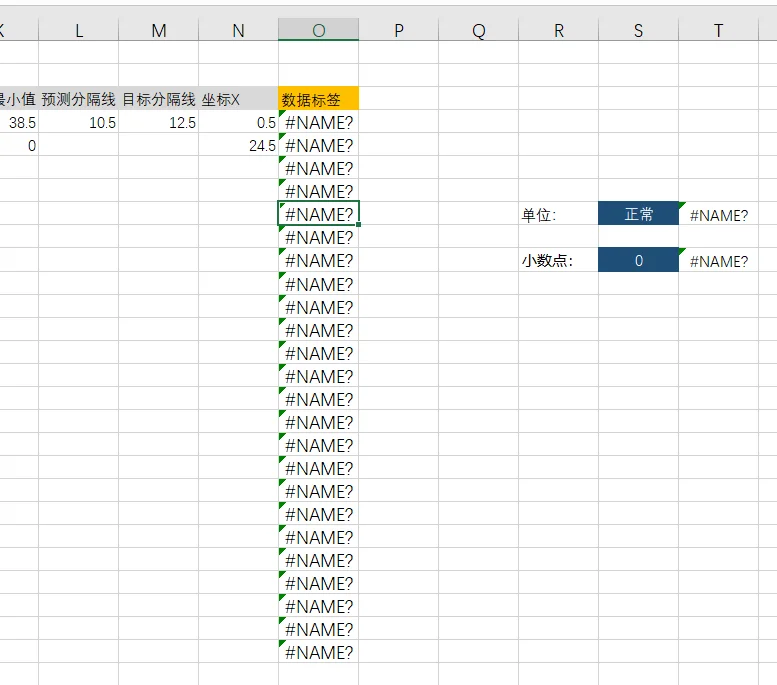The width and height of the screenshot is (777, 685).
Task: Click the fill handle of the selected cell
Action: (x=358, y=225)
